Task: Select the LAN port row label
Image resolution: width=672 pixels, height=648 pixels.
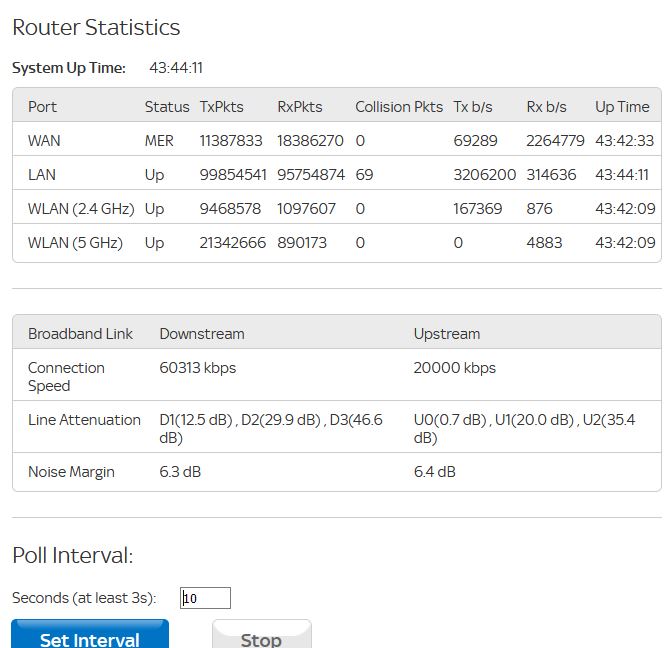Action: coord(42,175)
